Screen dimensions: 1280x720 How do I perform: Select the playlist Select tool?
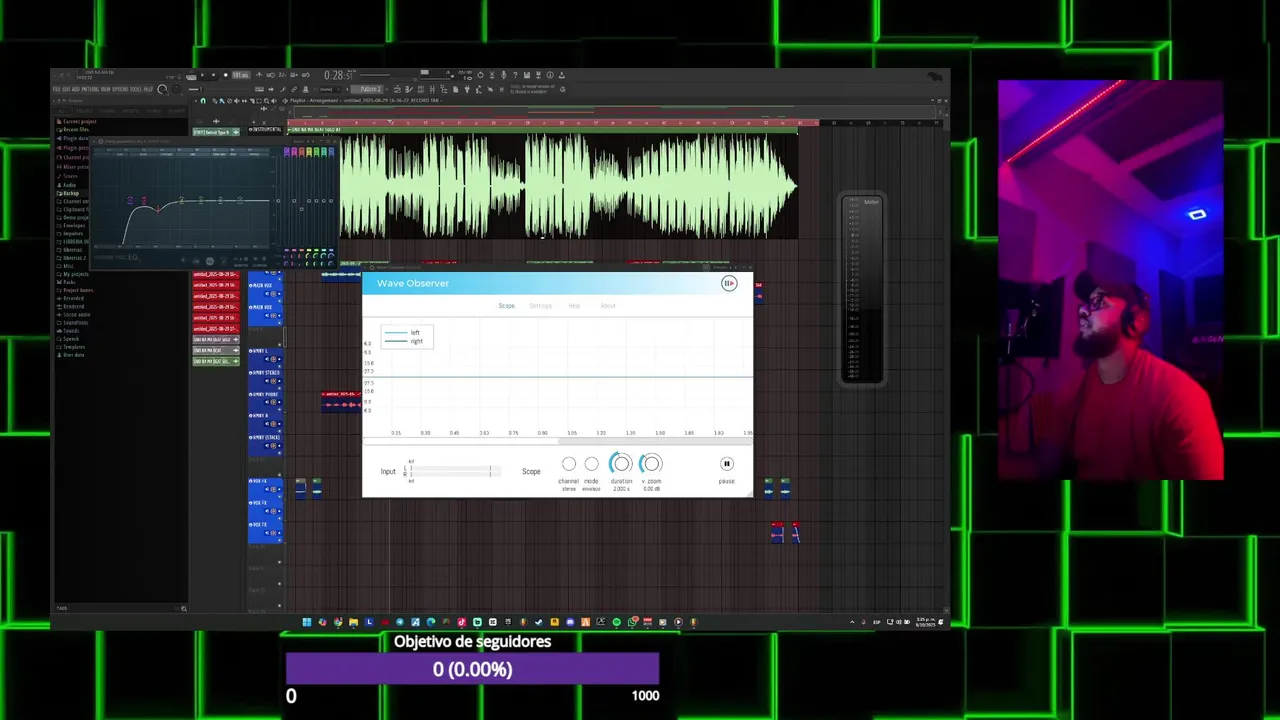(x=259, y=101)
